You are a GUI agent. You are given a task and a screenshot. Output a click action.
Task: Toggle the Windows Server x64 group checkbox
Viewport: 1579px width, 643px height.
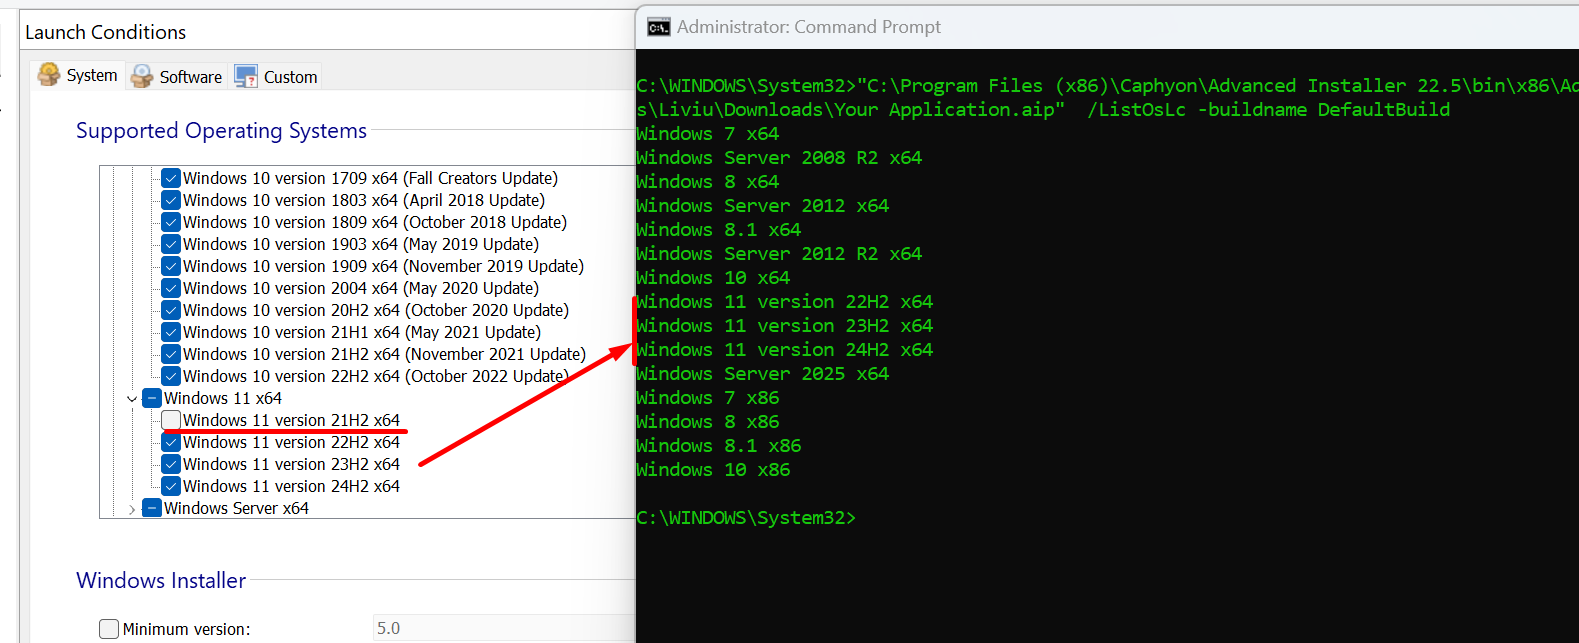point(152,508)
